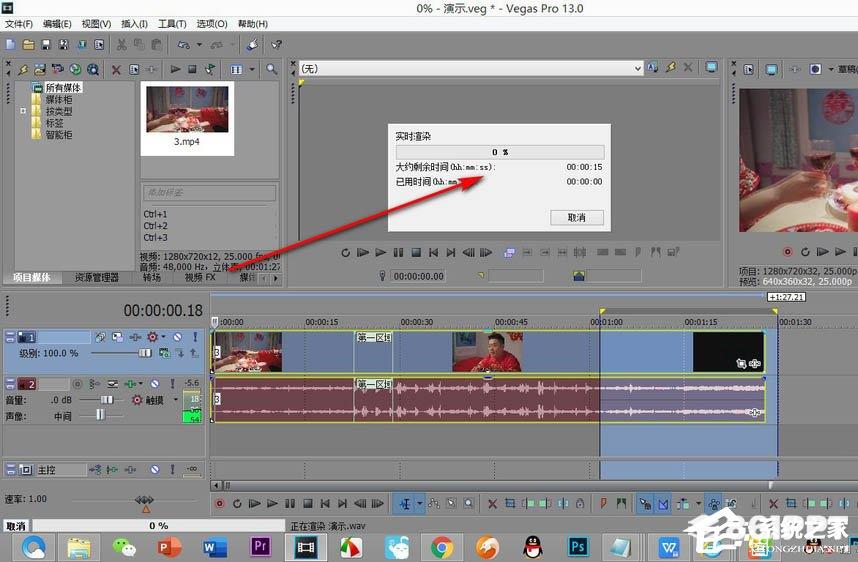This screenshot has height=562, width=858.
Task: Click the interactive tutorials hand icon
Action: tap(252, 44)
